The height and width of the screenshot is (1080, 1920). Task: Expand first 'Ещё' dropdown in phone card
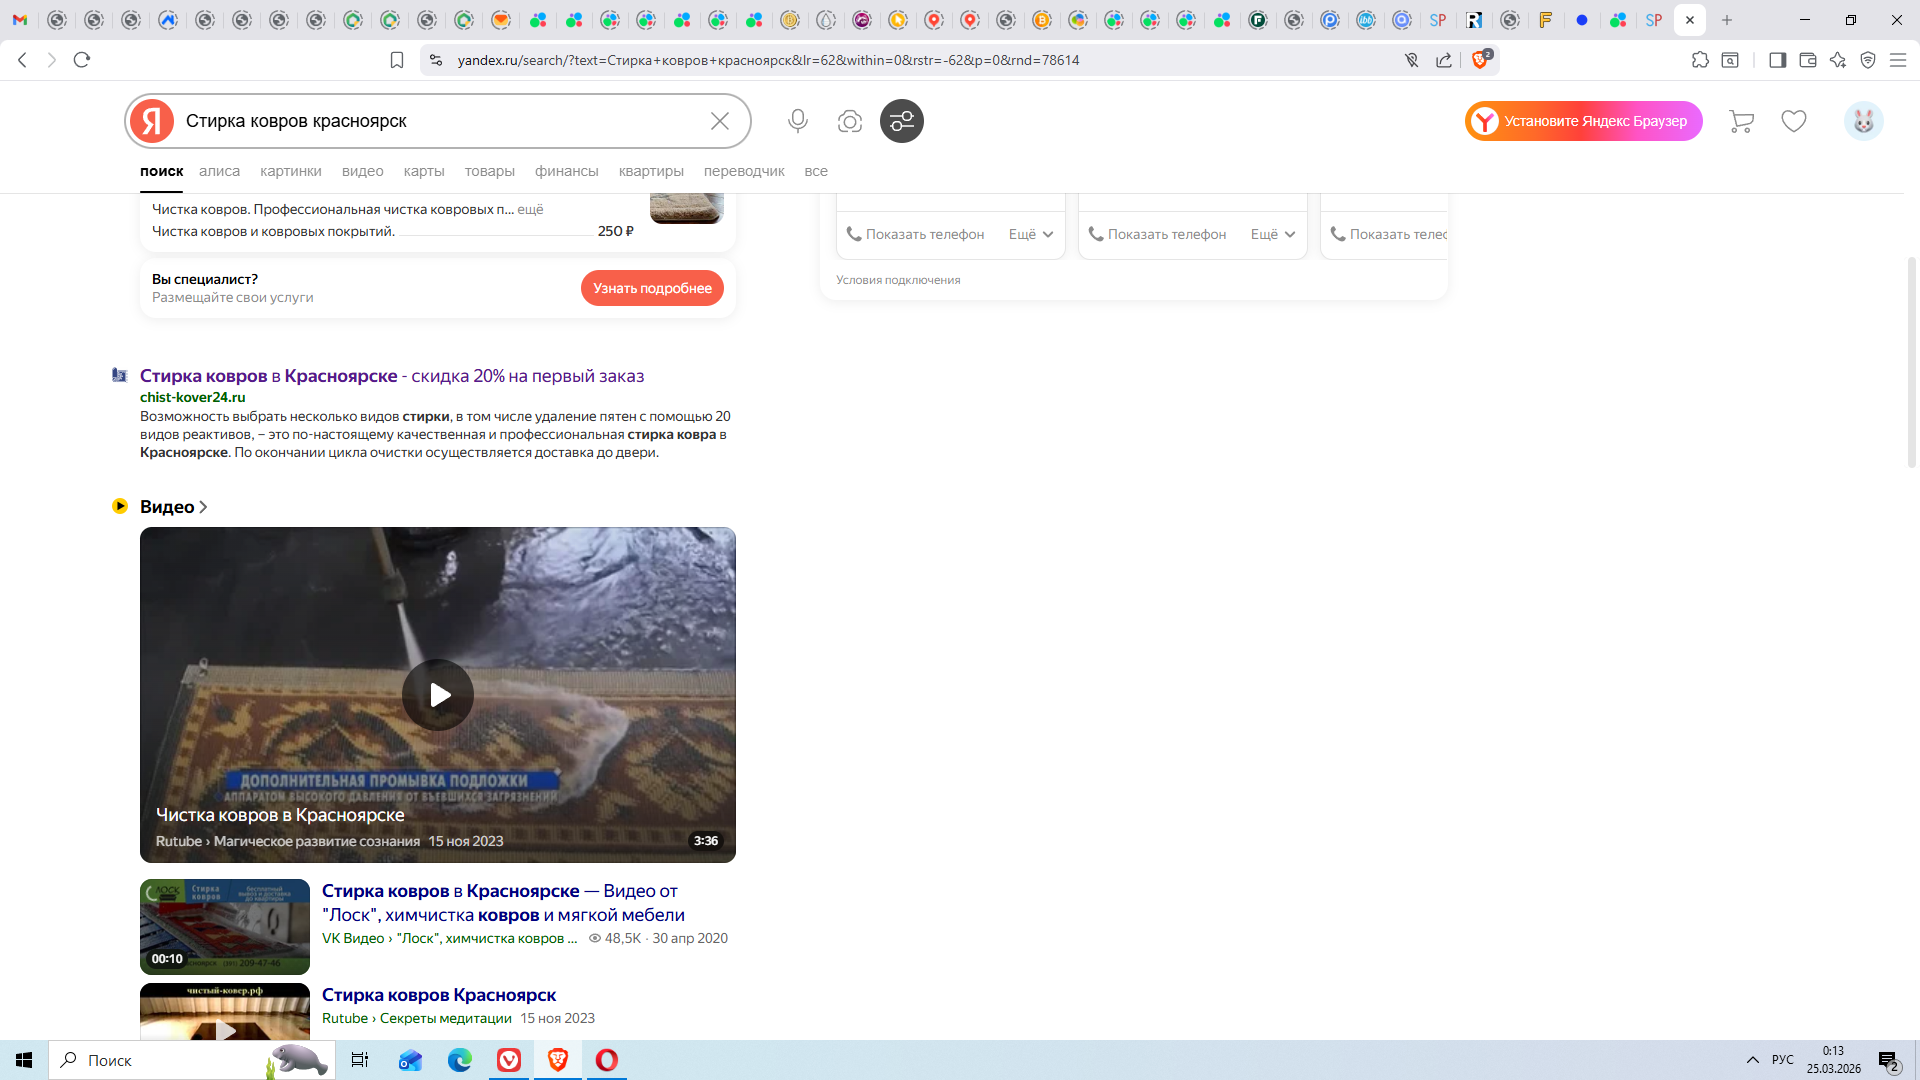pyautogui.click(x=1031, y=234)
